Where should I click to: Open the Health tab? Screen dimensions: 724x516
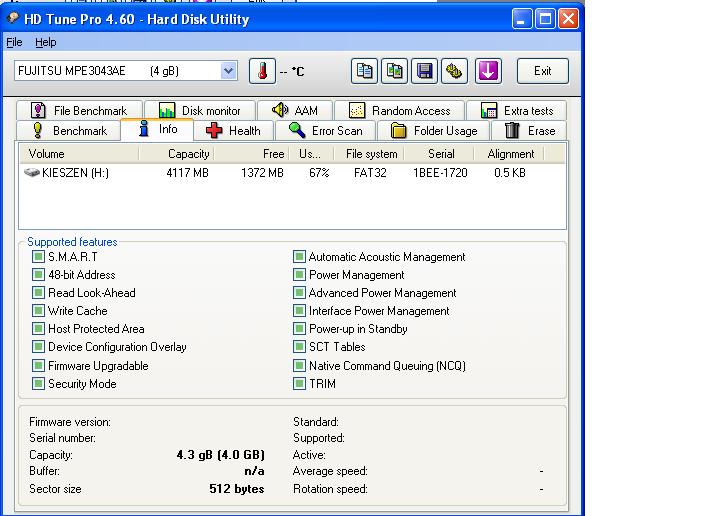pyautogui.click(x=234, y=131)
